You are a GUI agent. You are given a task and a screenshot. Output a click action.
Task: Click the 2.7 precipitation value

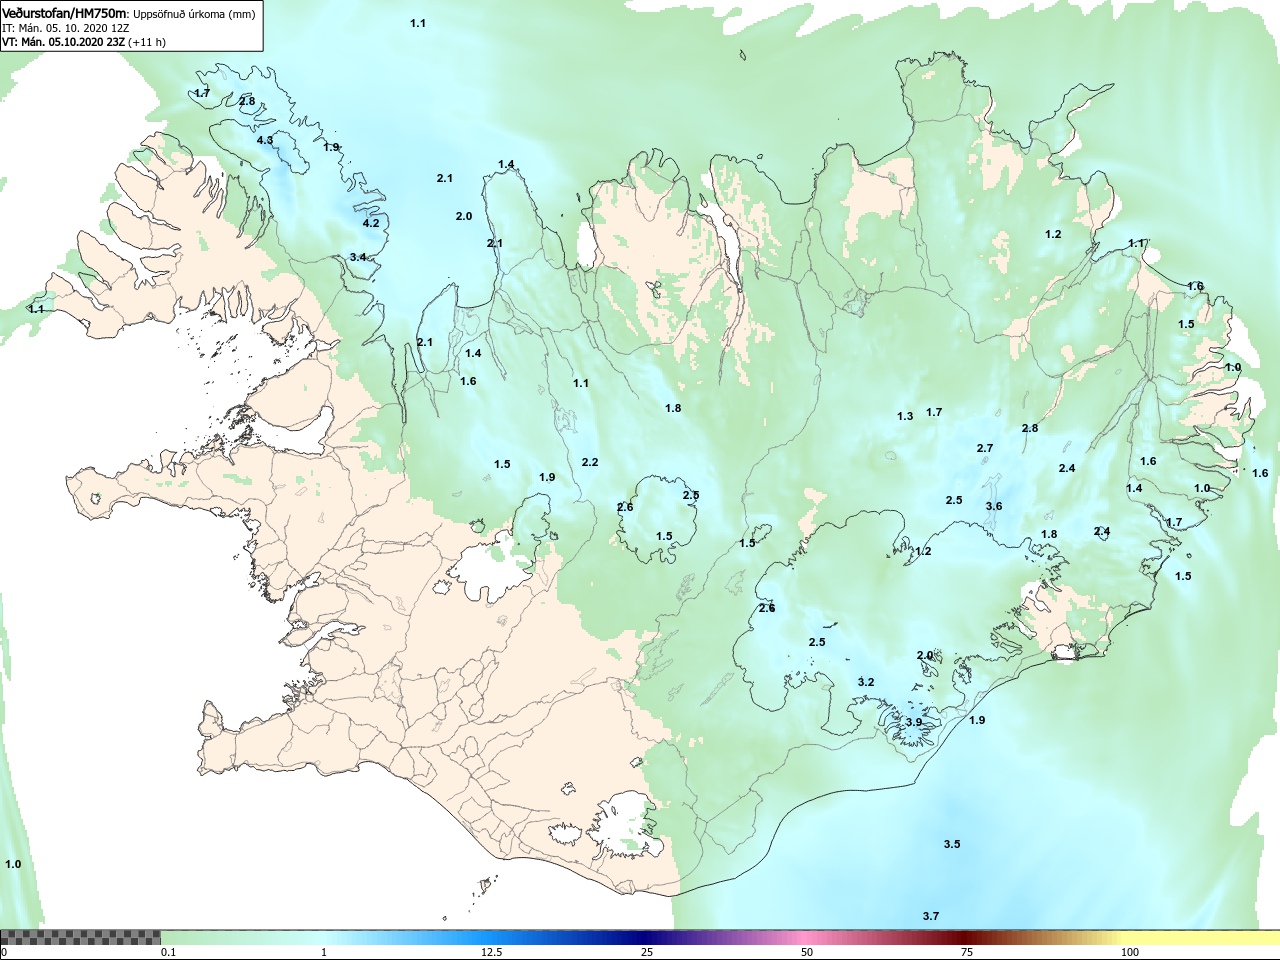[985, 448]
